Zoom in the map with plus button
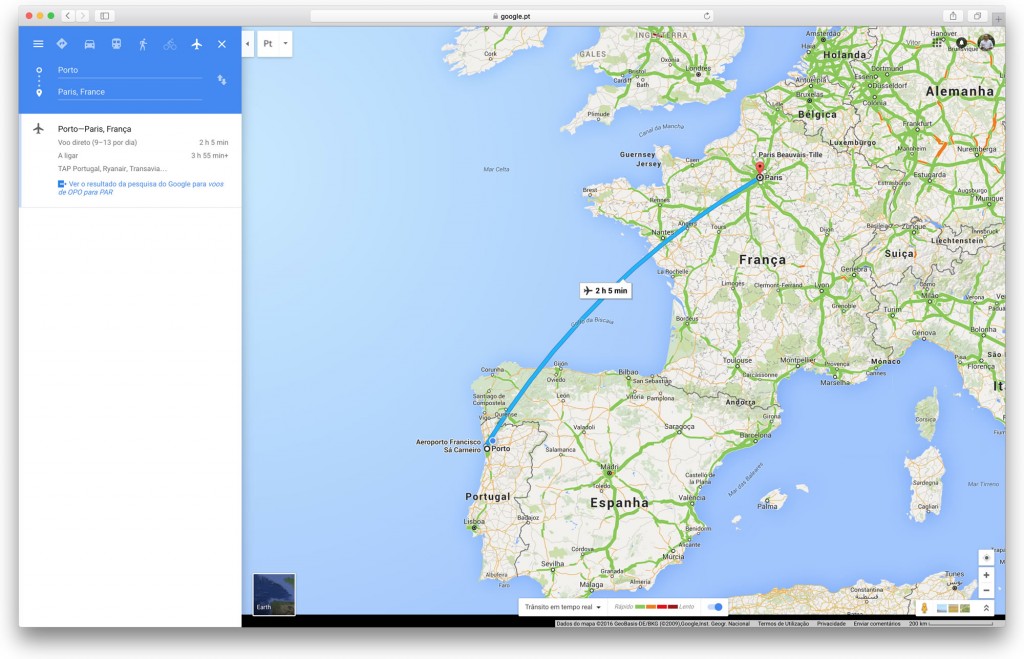Viewport: 1024px width, 659px height. (986, 575)
